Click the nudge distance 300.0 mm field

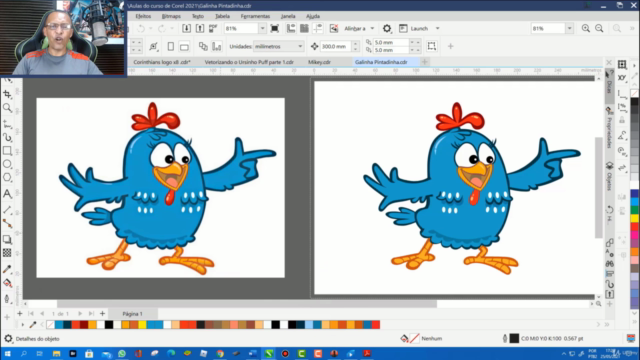pyautogui.click(x=336, y=47)
